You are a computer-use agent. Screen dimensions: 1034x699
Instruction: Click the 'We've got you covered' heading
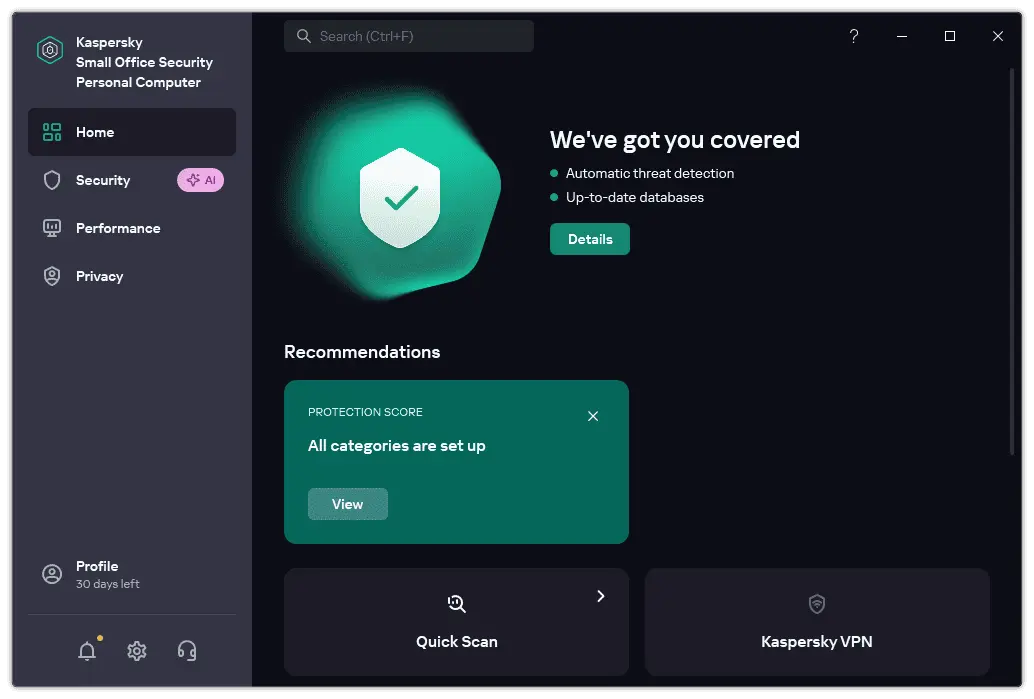tap(675, 140)
